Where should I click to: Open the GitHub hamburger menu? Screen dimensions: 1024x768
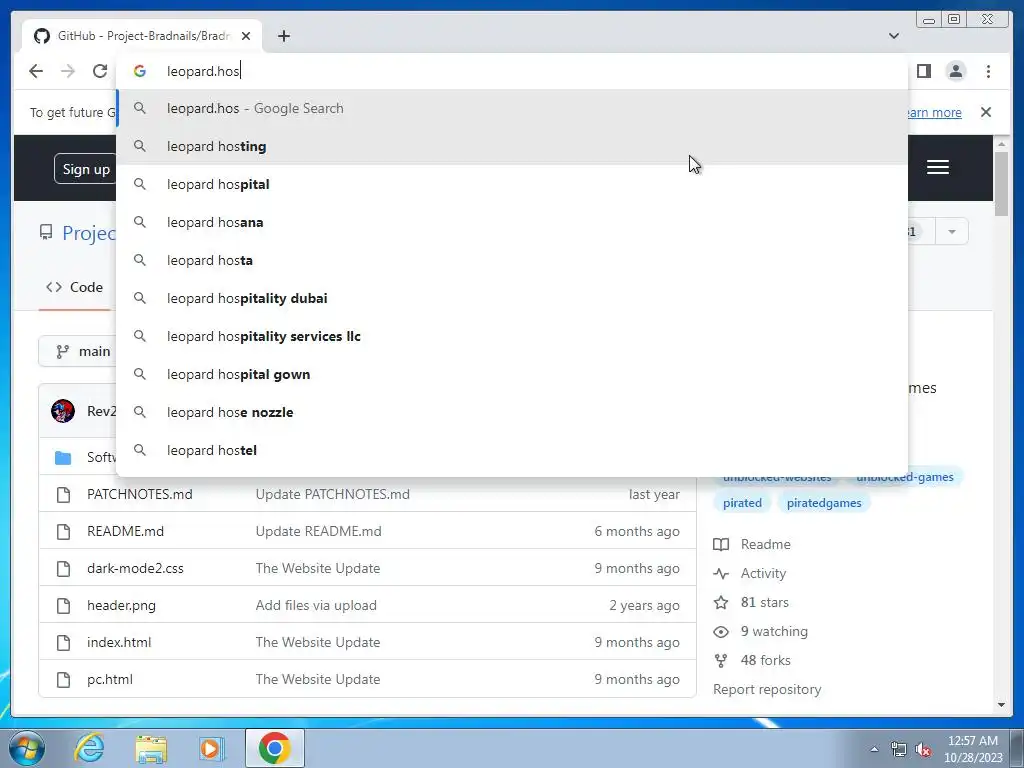pyautogui.click(x=938, y=167)
